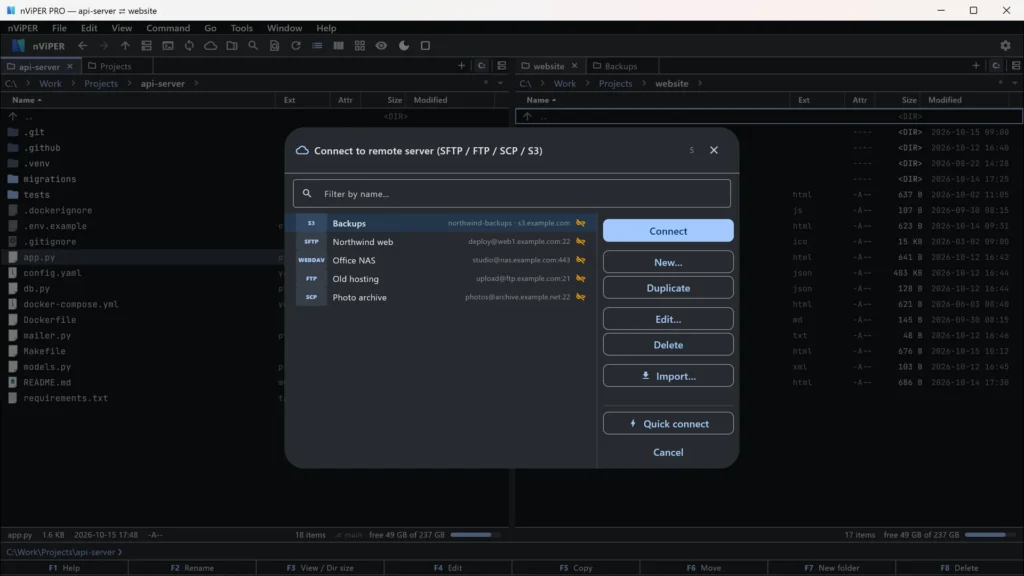Click the cloud remote-server toolbar icon
The width and height of the screenshot is (1024, 576).
(210, 46)
